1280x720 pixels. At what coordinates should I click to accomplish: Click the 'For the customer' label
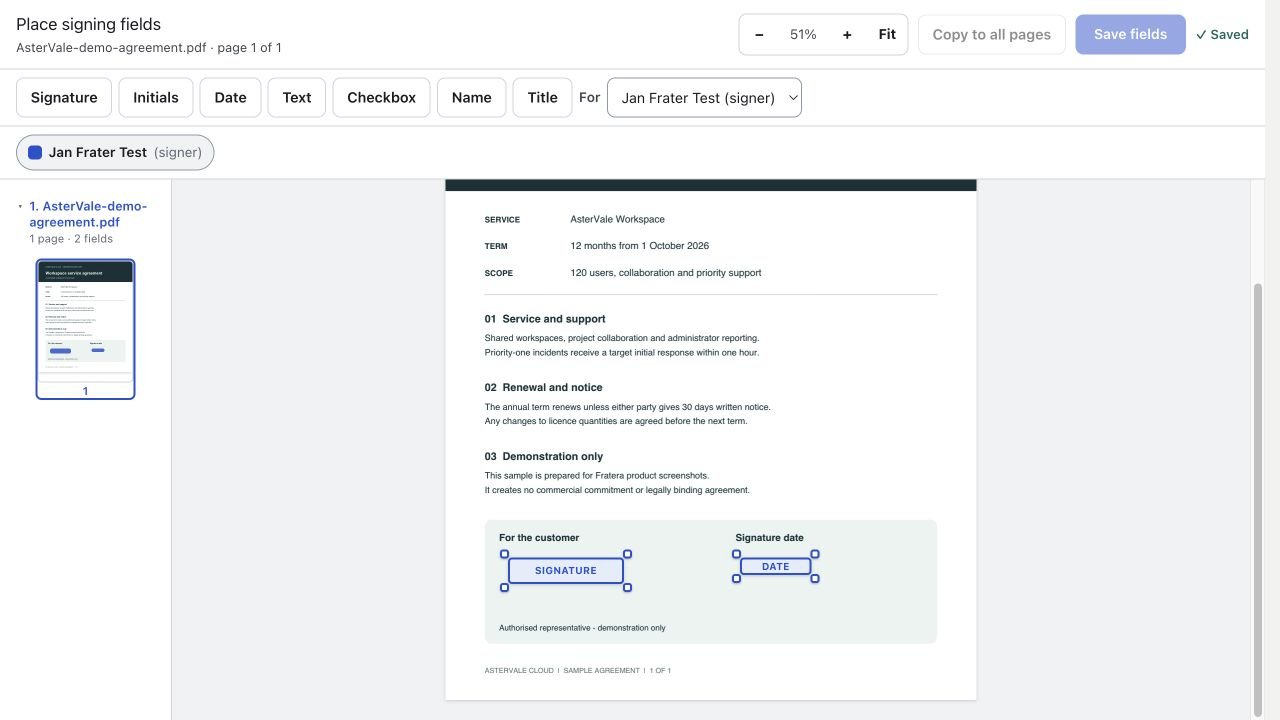click(x=539, y=538)
